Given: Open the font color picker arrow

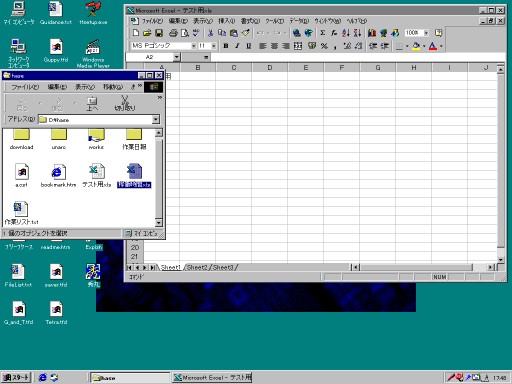Looking at the screenshot, I should pos(441,46).
